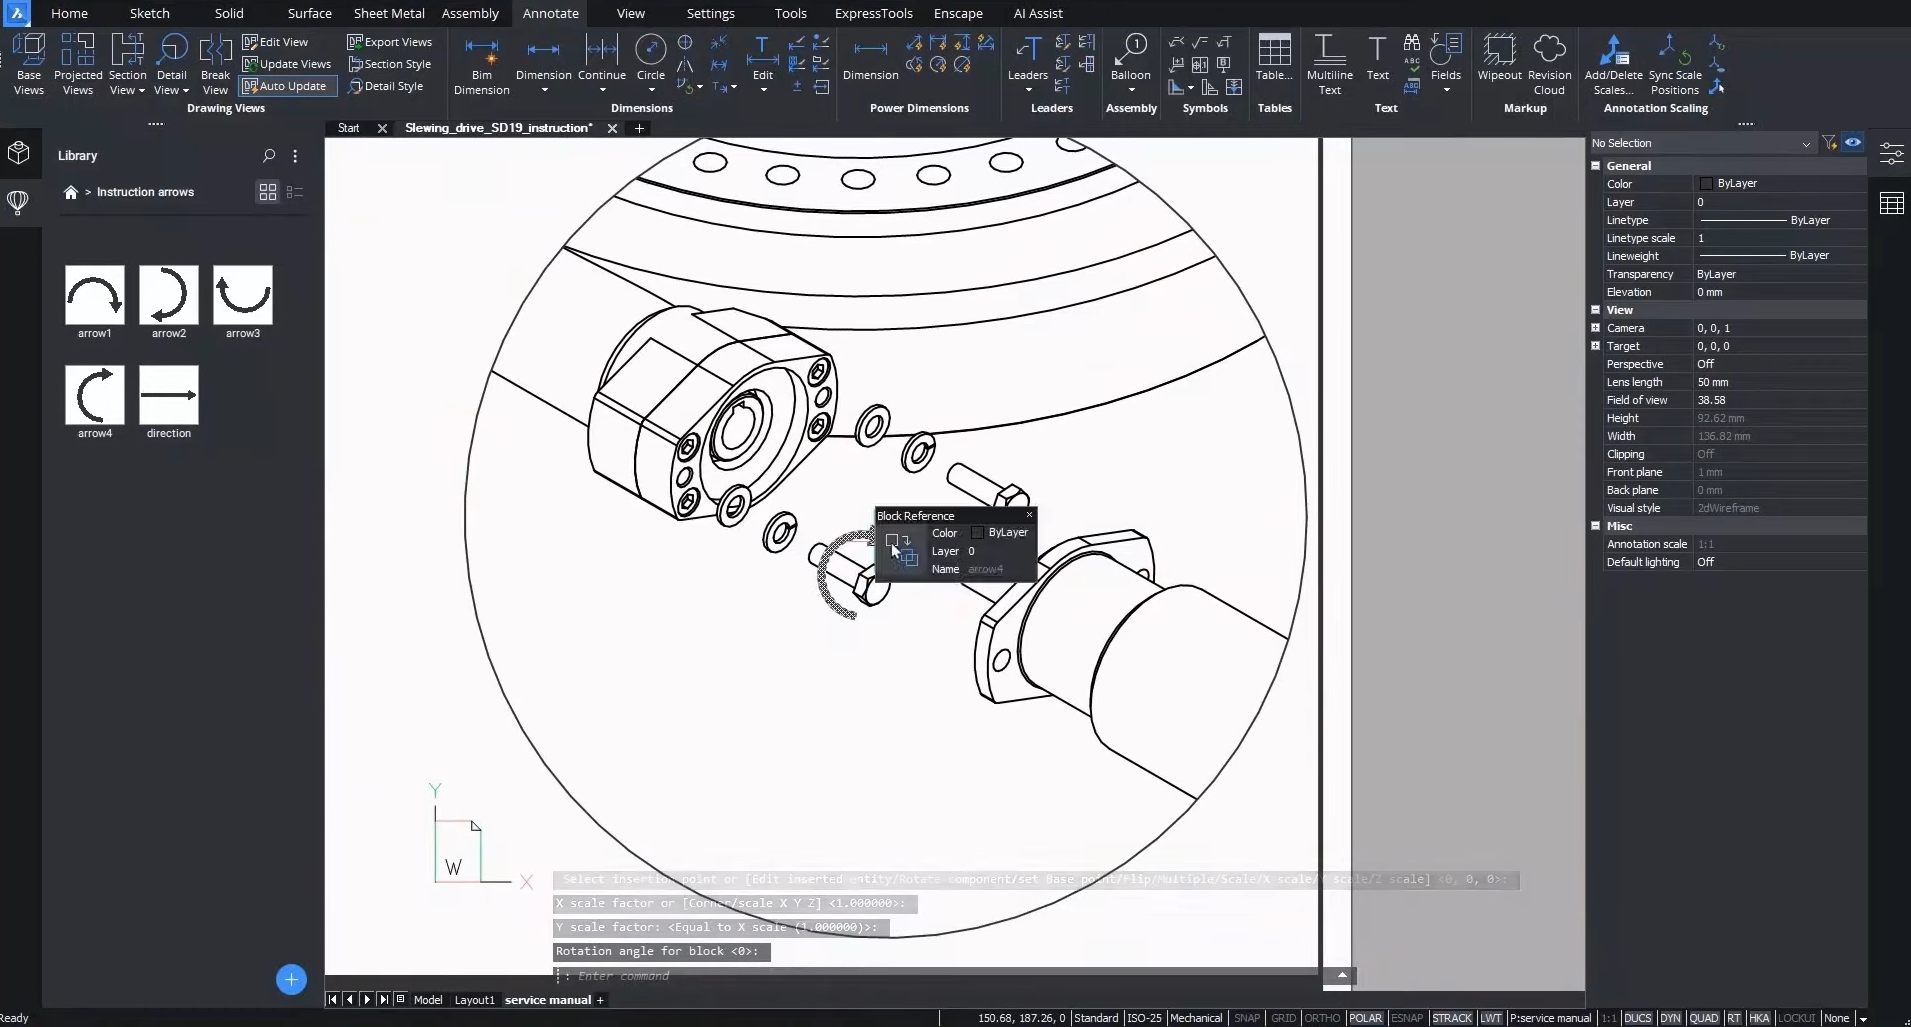This screenshot has height=1027, width=1911.
Task: Click the Auto Update button
Action: coord(285,86)
